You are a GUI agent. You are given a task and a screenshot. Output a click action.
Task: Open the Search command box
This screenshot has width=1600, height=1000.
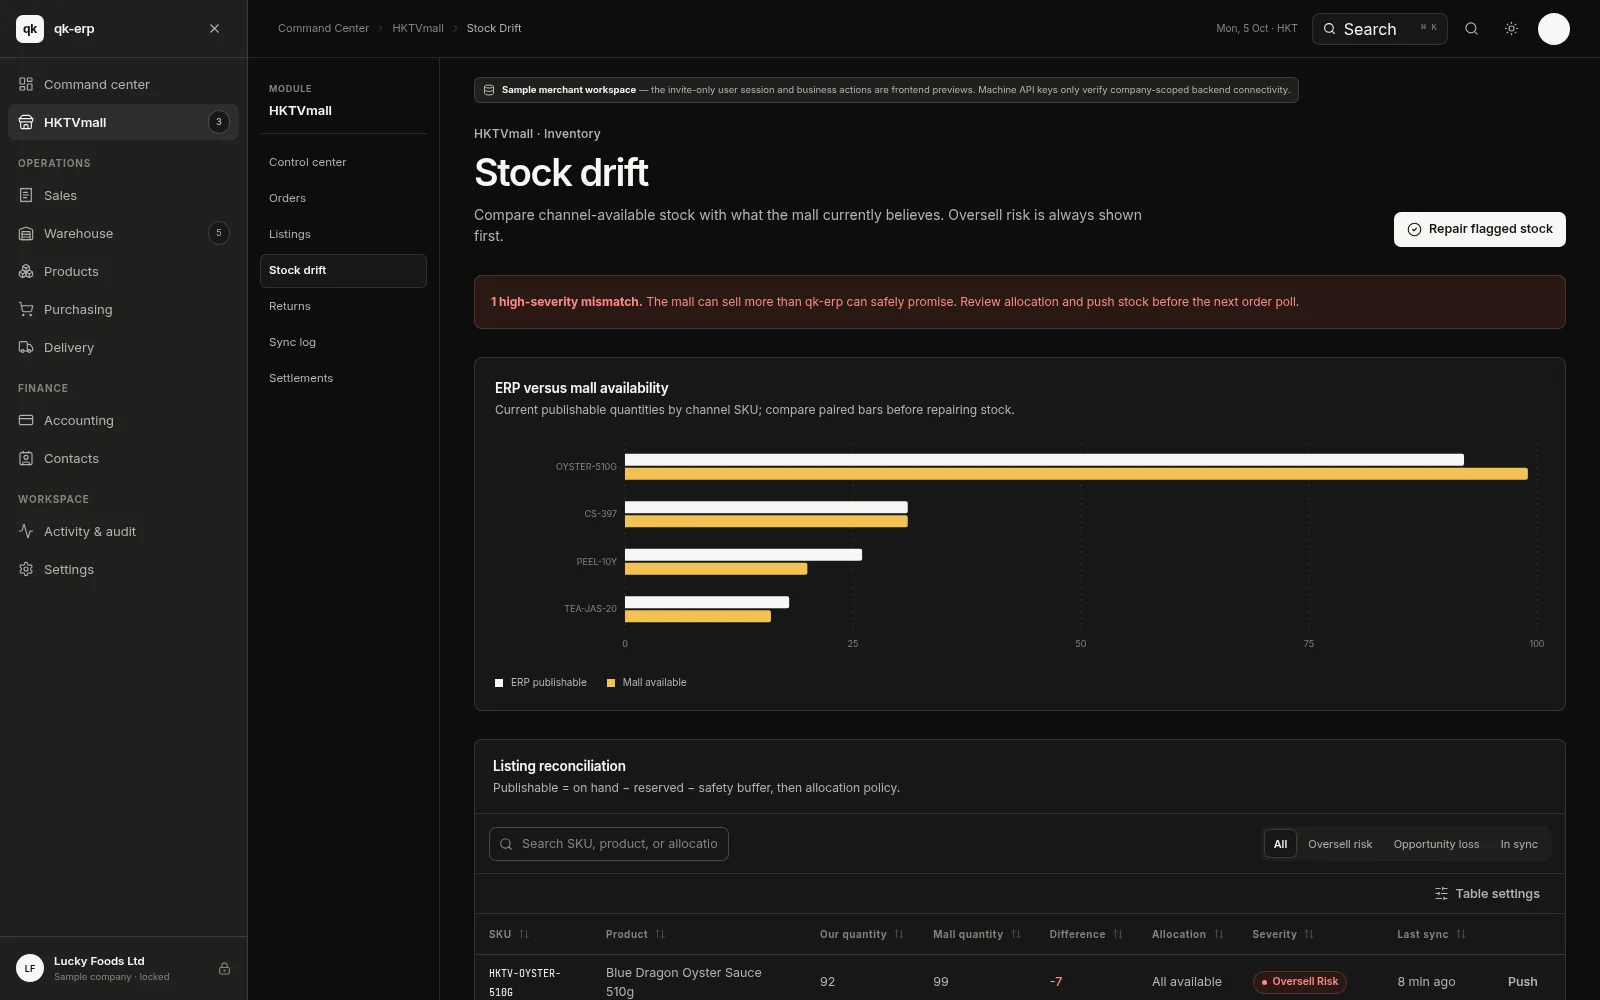[1379, 29]
